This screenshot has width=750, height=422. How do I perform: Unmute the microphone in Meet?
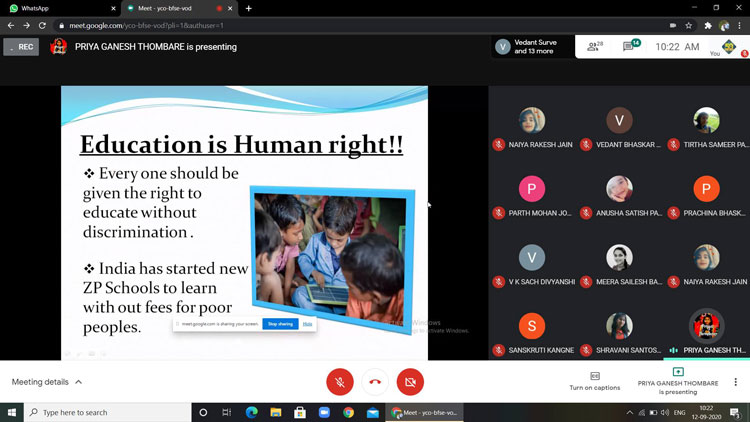tap(340, 381)
